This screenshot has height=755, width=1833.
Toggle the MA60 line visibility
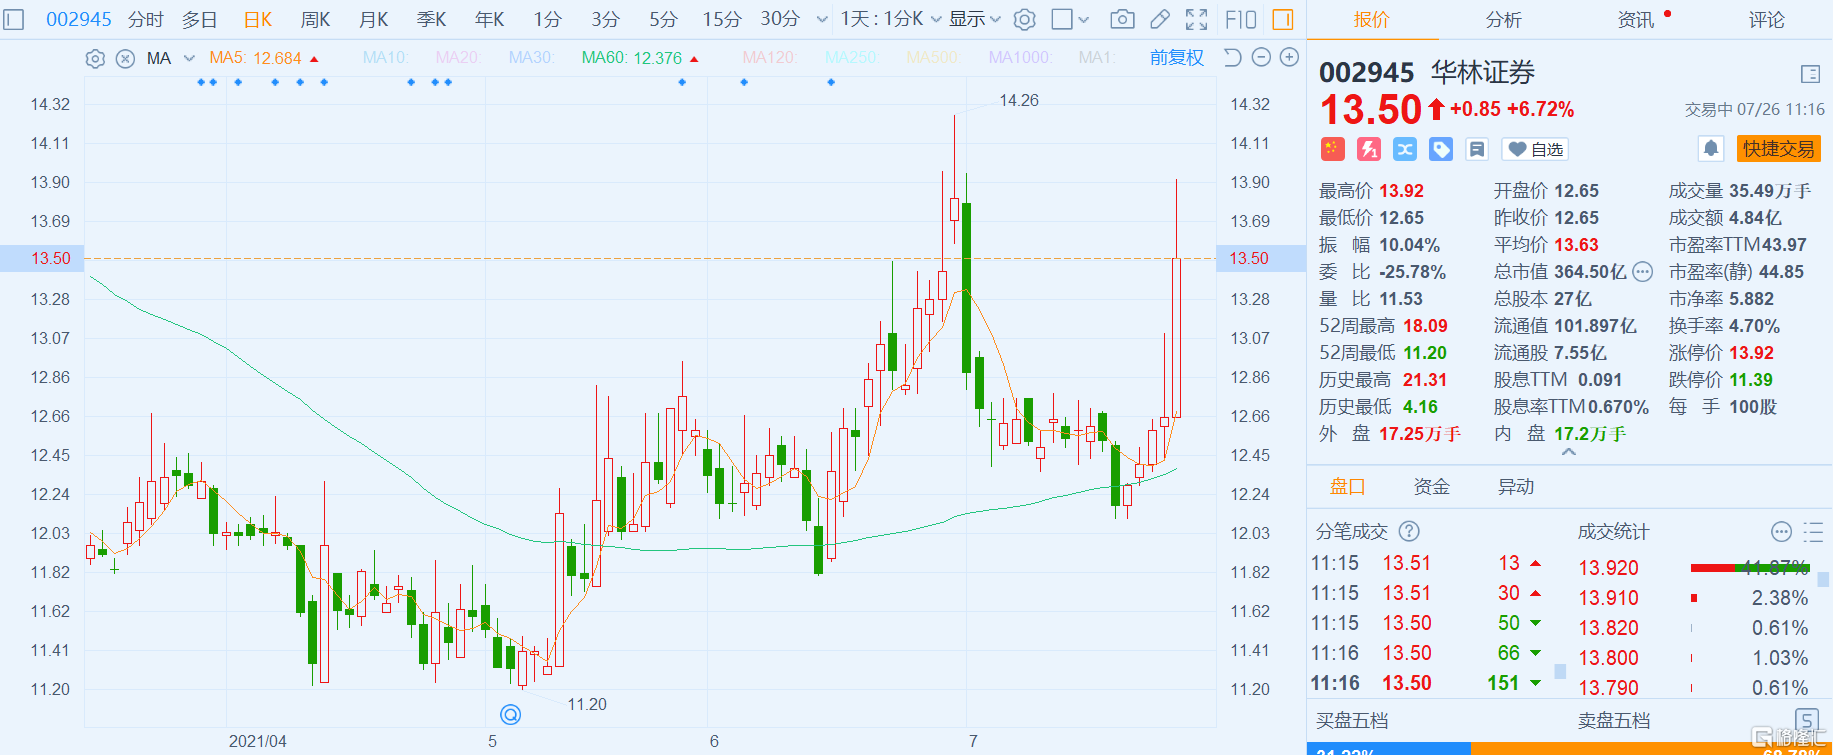pyautogui.click(x=640, y=58)
